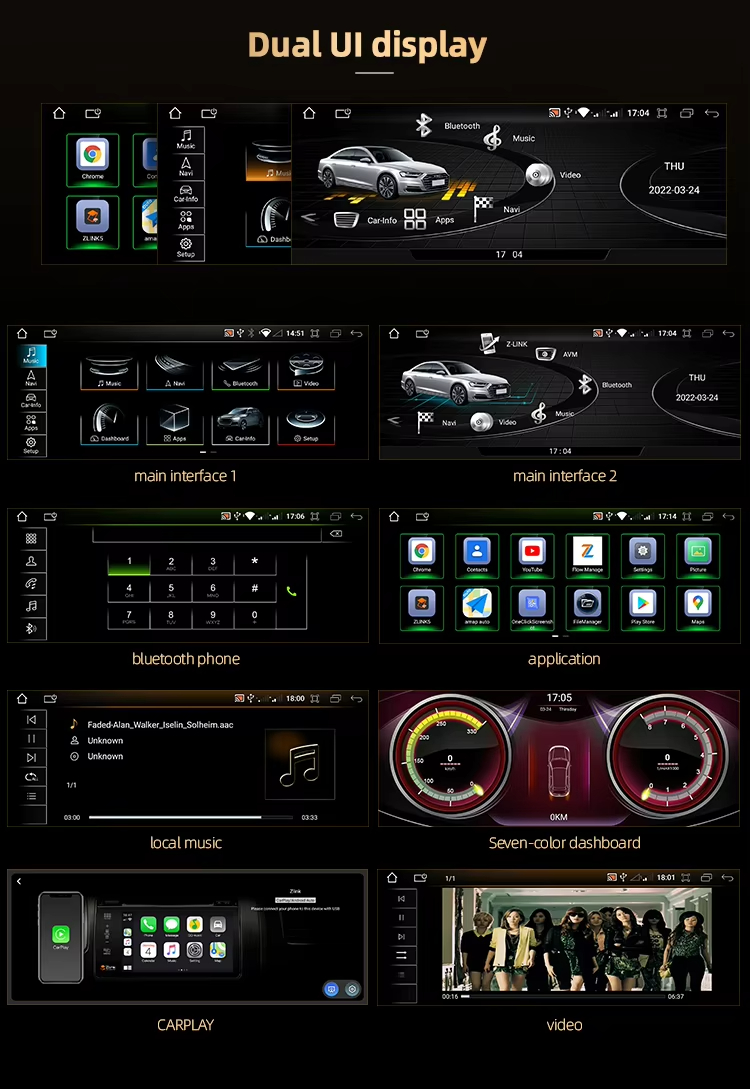
Task: Open Bluetooth settings tab in phone sidebar
Action: click(x=31, y=629)
